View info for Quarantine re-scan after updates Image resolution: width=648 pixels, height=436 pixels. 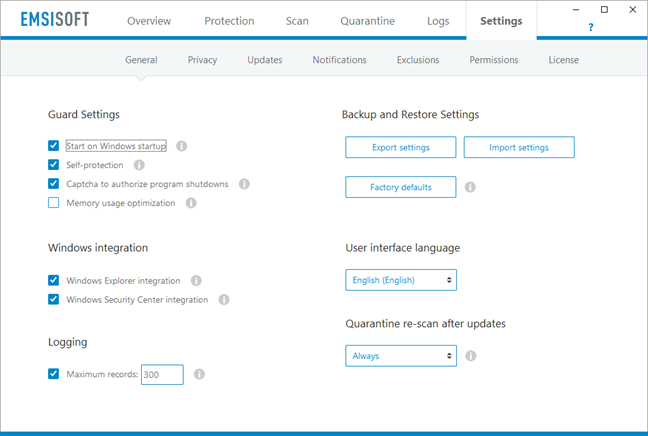(x=471, y=356)
